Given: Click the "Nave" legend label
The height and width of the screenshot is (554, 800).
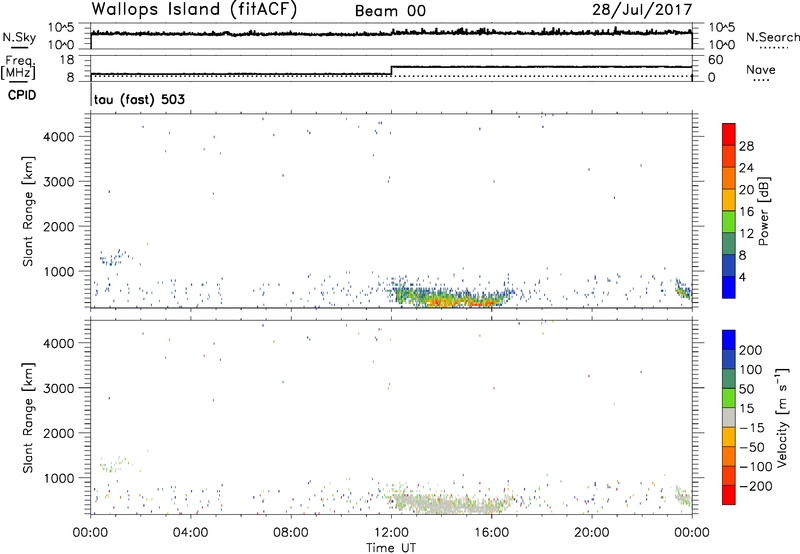Looking at the screenshot, I should coord(761,69).
